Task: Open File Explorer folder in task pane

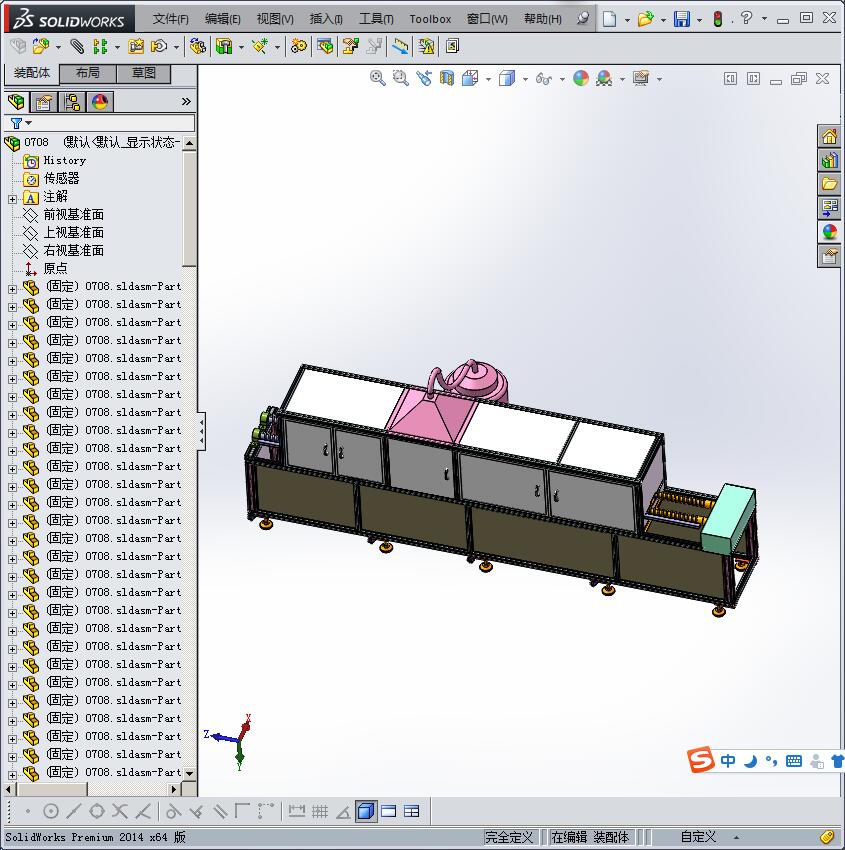Action: tap(829, 184)
